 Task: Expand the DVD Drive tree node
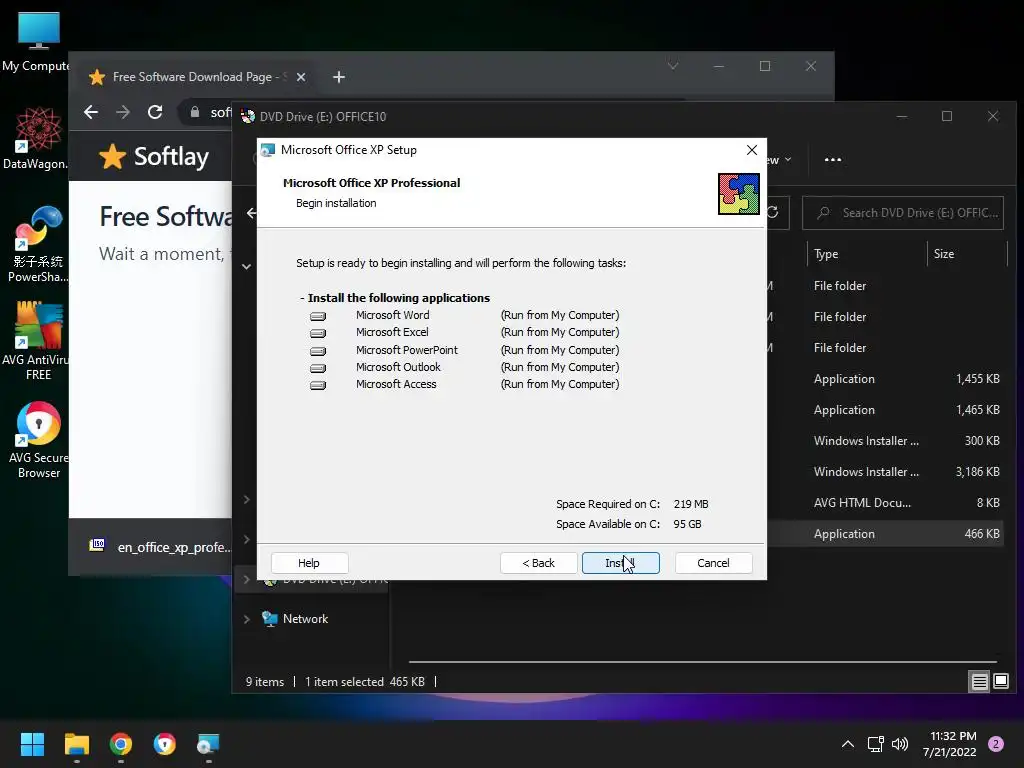(x=246, y=579)
